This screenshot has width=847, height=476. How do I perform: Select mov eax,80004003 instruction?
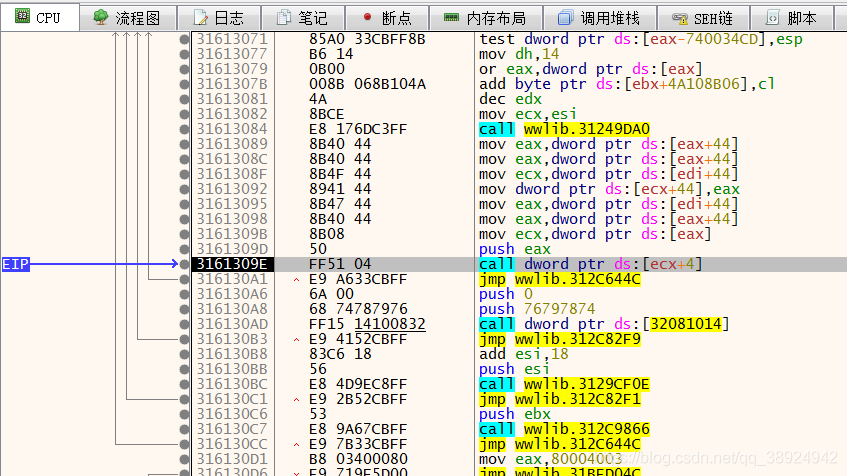click(550, 459)
